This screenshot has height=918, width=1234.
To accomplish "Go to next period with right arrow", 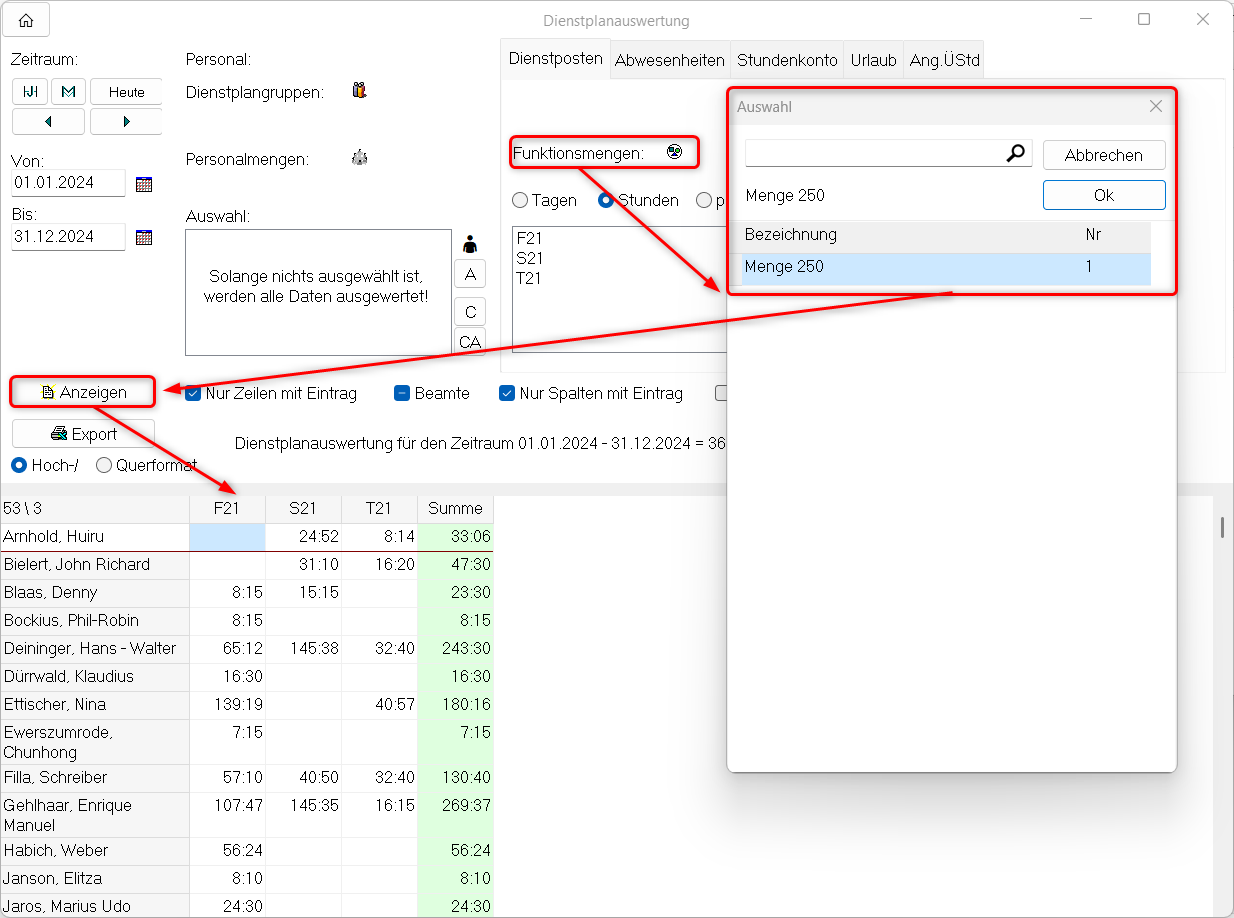I will 126,122.
